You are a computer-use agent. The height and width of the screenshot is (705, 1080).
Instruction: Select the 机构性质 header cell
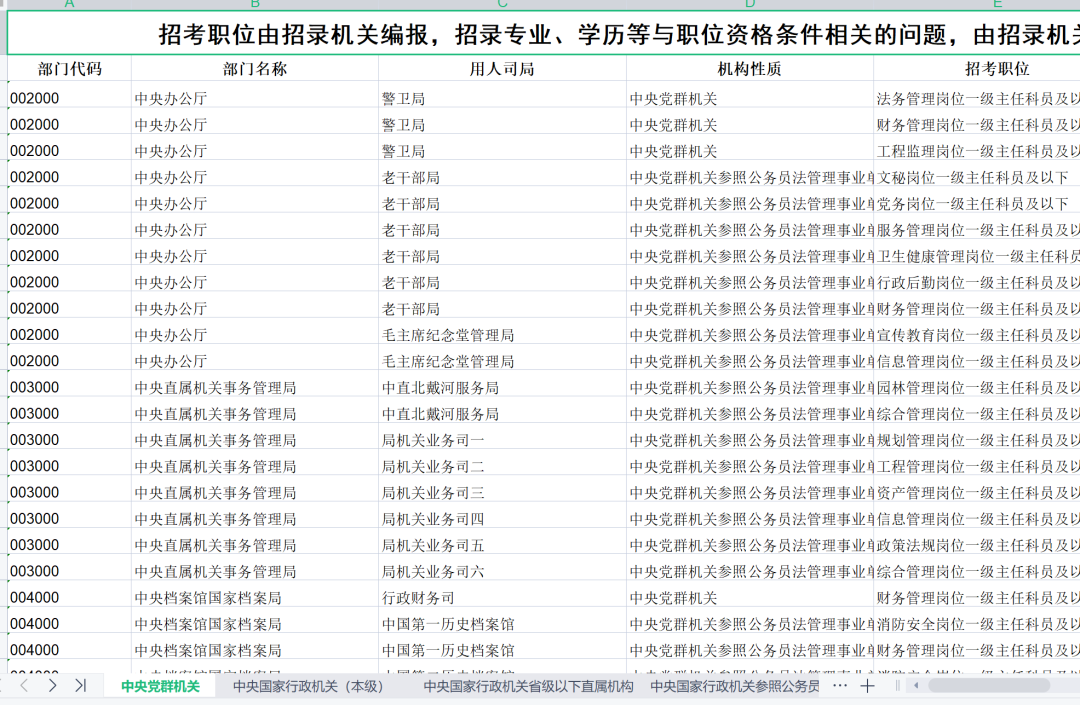(x=750, y=69)
